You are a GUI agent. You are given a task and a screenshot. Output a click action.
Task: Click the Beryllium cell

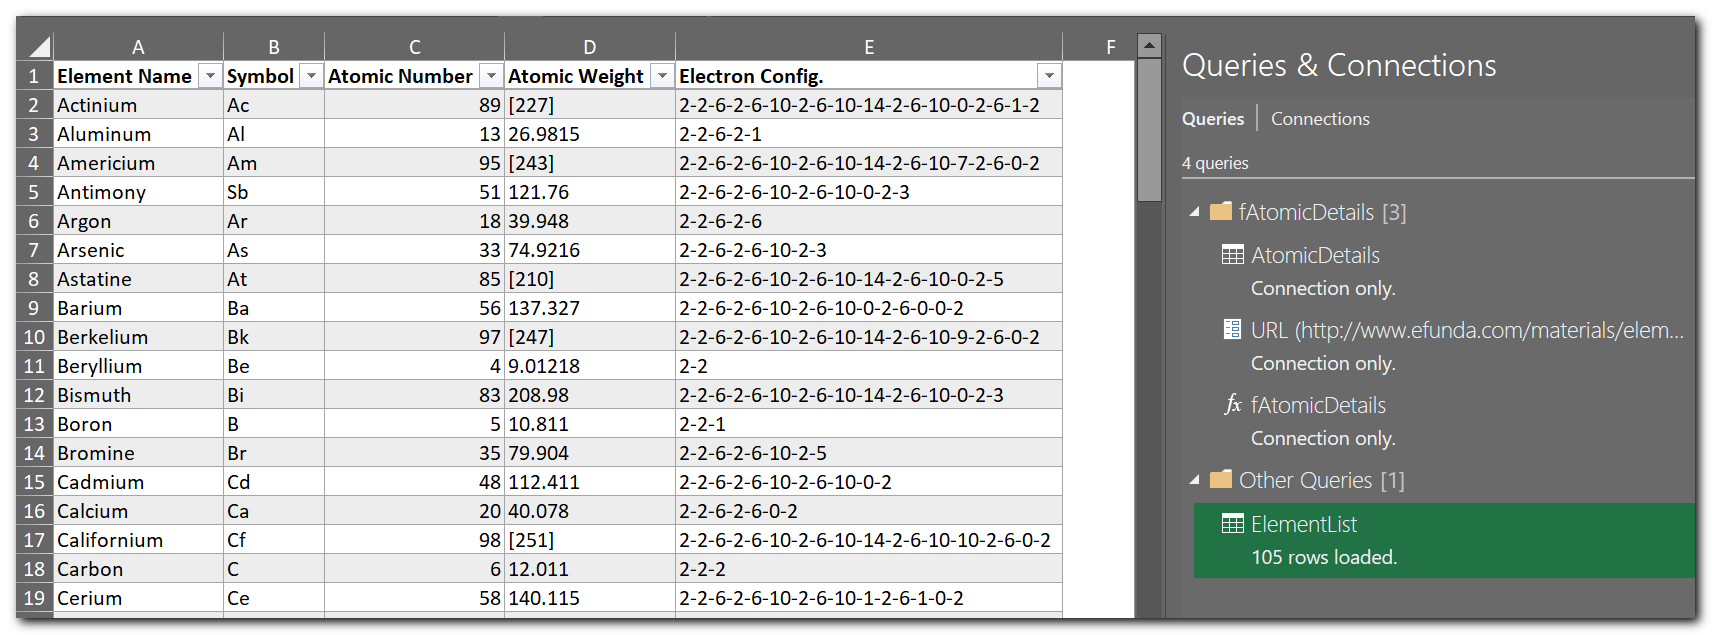[138, 366]
